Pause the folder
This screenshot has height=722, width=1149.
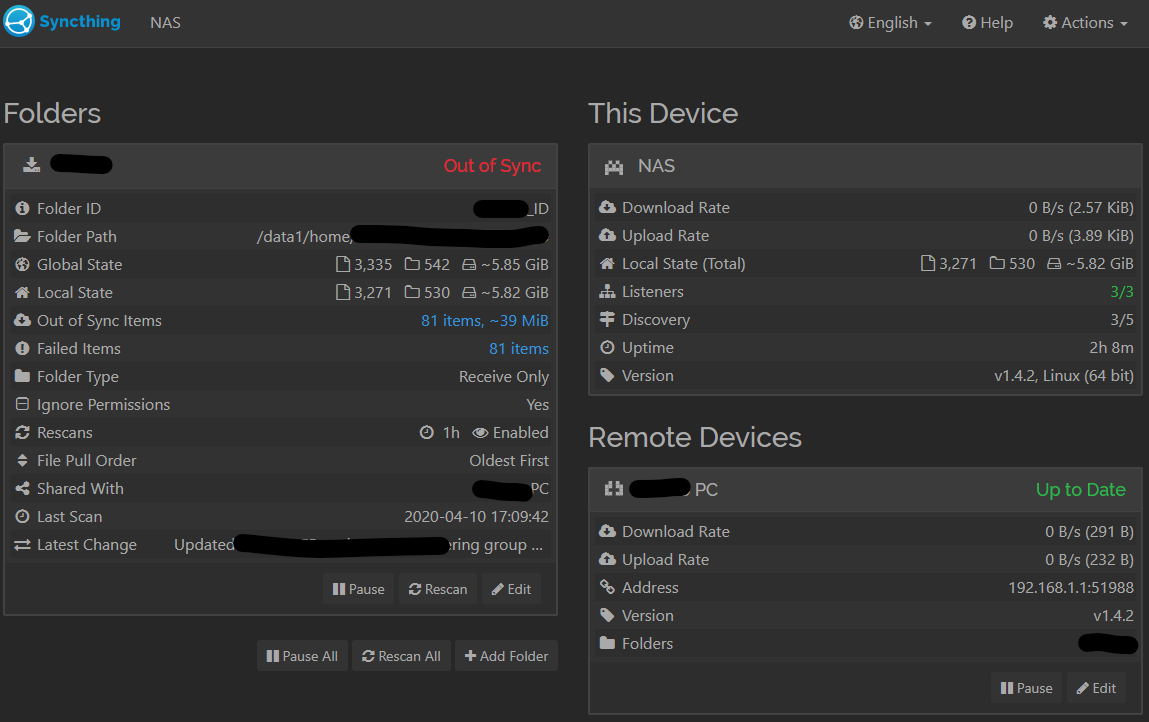(358, 589)
